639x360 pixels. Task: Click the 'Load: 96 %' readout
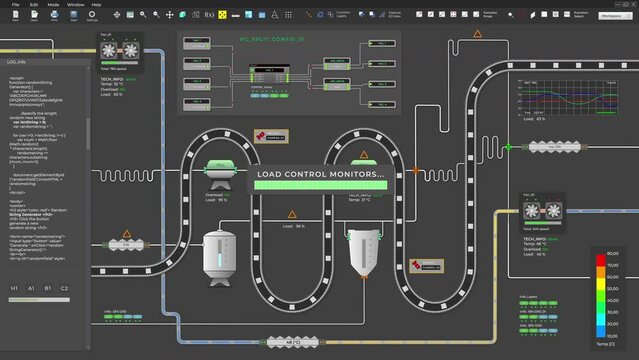coord(293,226)
